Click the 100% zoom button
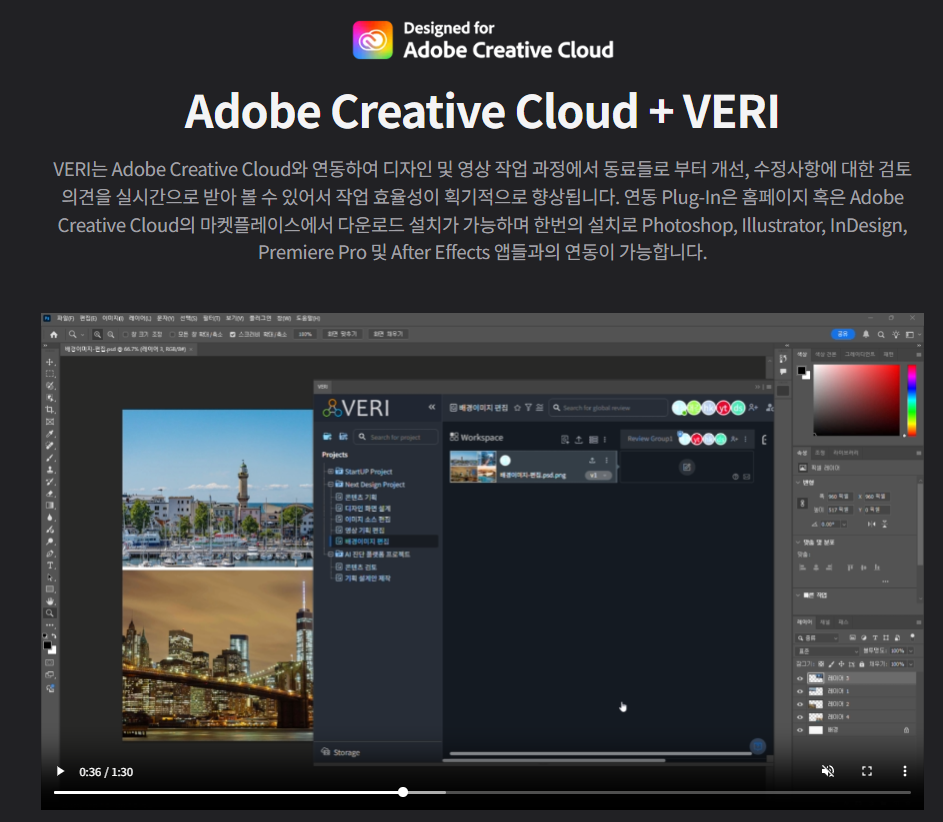Image resolution: width=943 pixels, height=822 pixels. coord(306,334)
